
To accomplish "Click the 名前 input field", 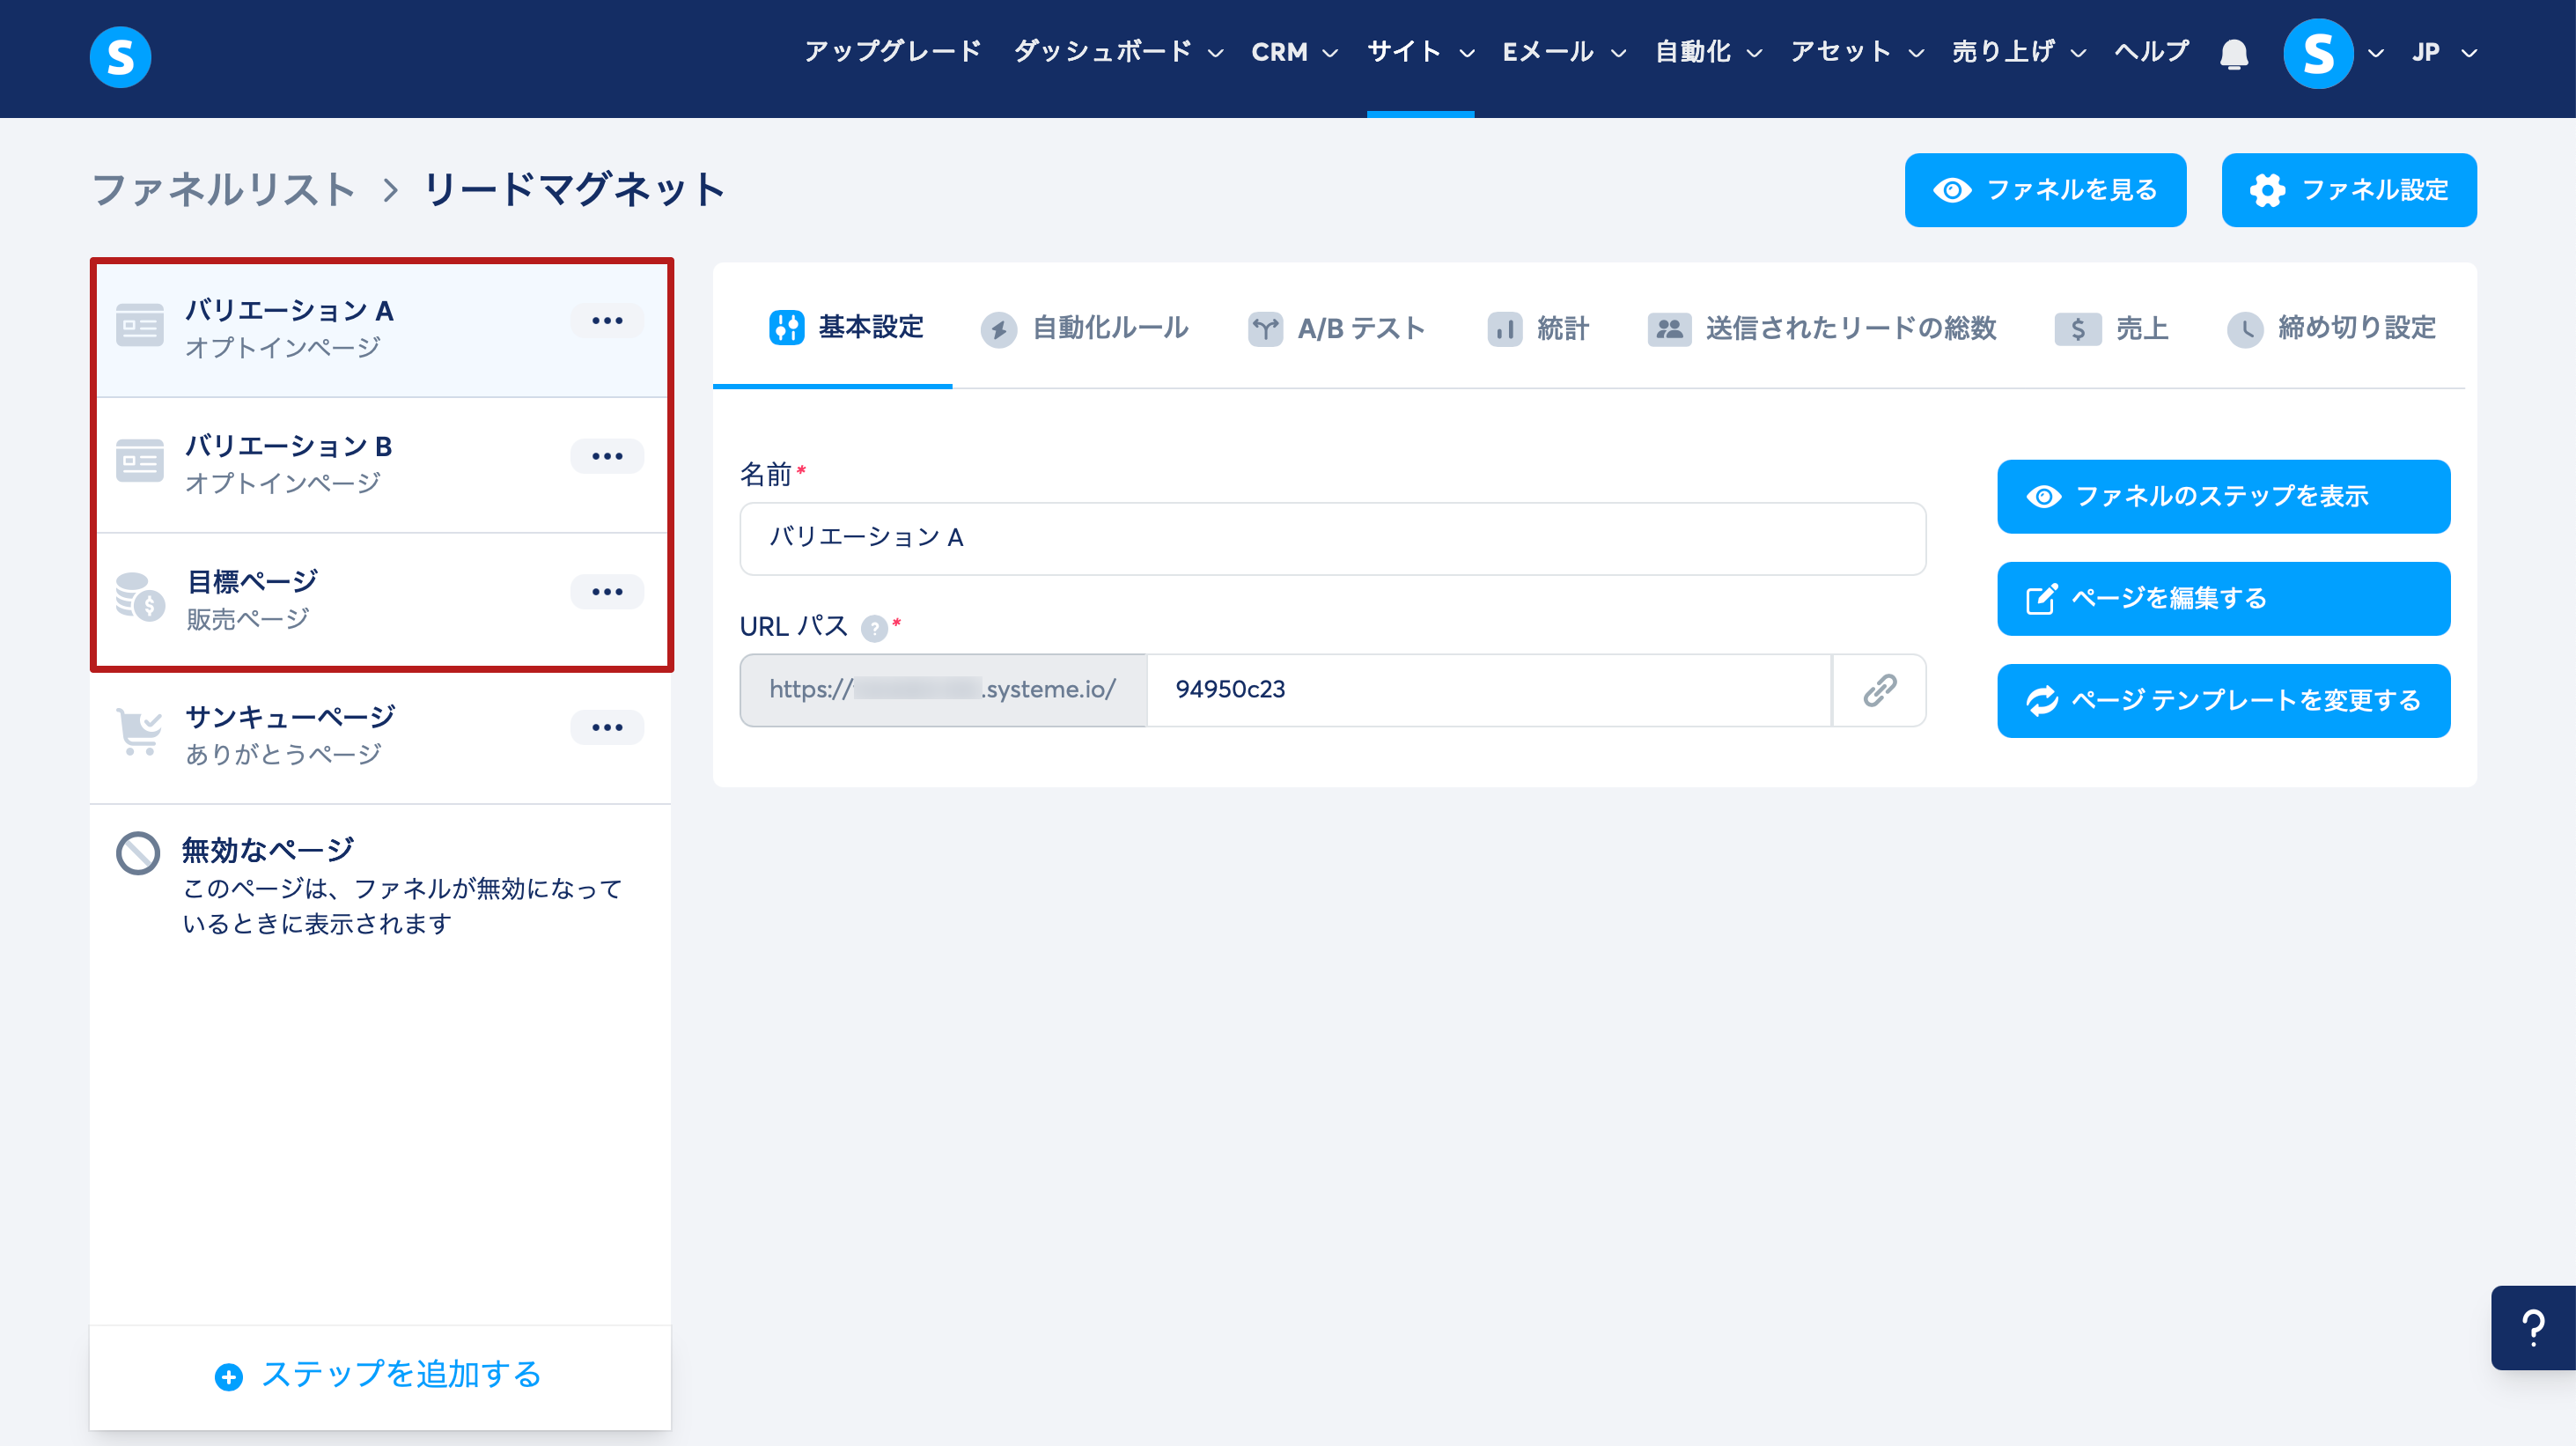I will (1332, 538).
